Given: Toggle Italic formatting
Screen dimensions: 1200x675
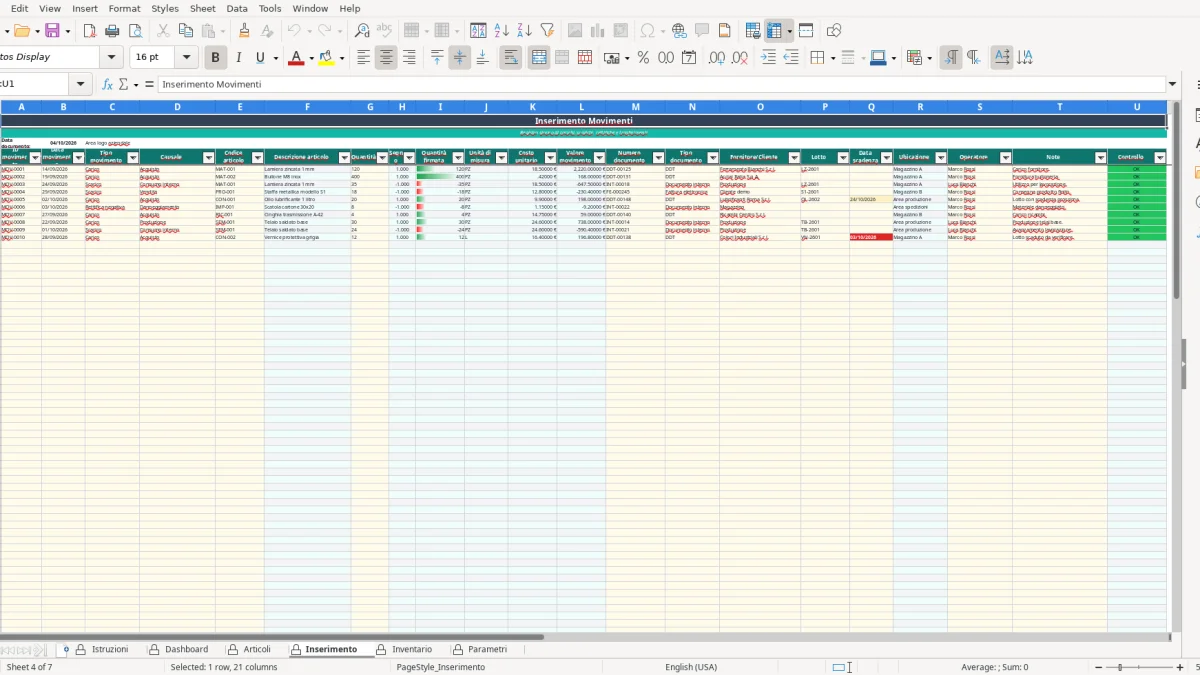Looking at the screenshot, I should 238,58.
